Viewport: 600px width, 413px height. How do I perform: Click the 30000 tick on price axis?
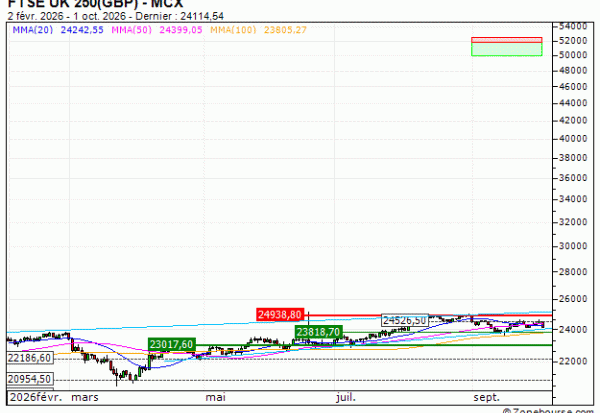coord(573,246)
